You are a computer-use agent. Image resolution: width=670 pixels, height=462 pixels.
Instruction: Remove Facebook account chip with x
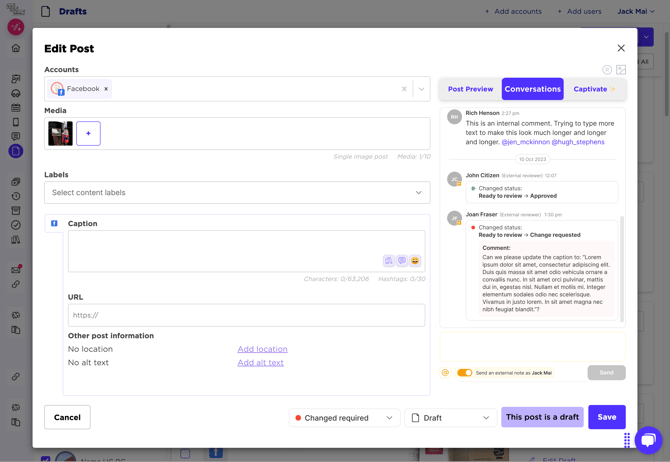tap(106, 89)
